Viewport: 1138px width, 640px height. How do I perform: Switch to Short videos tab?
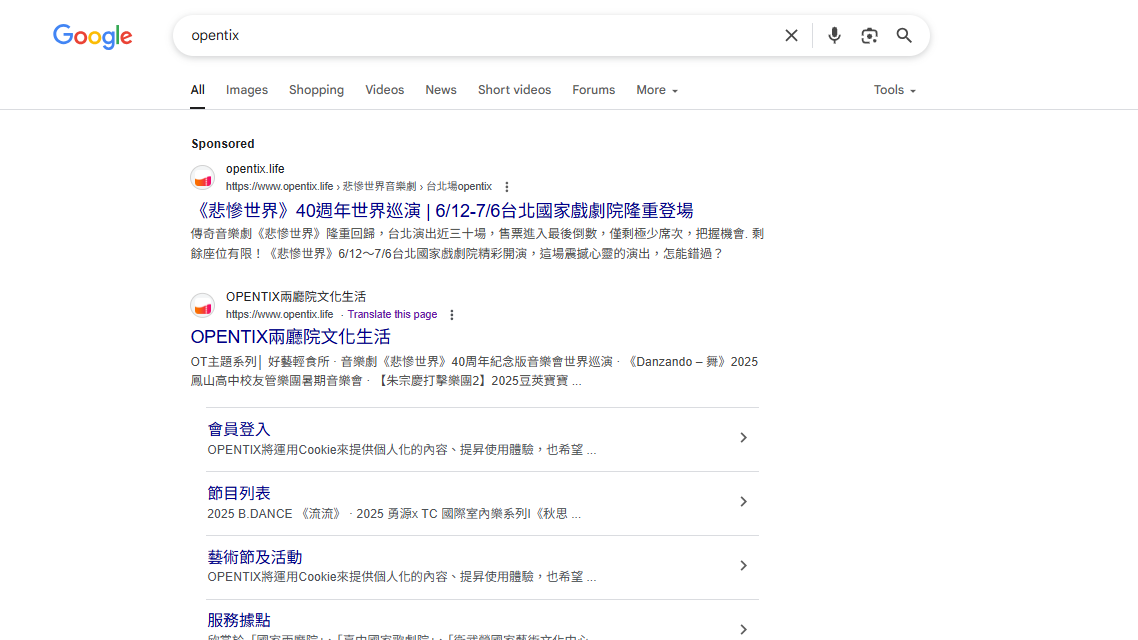pyautogui.click(x=515, y=90)
